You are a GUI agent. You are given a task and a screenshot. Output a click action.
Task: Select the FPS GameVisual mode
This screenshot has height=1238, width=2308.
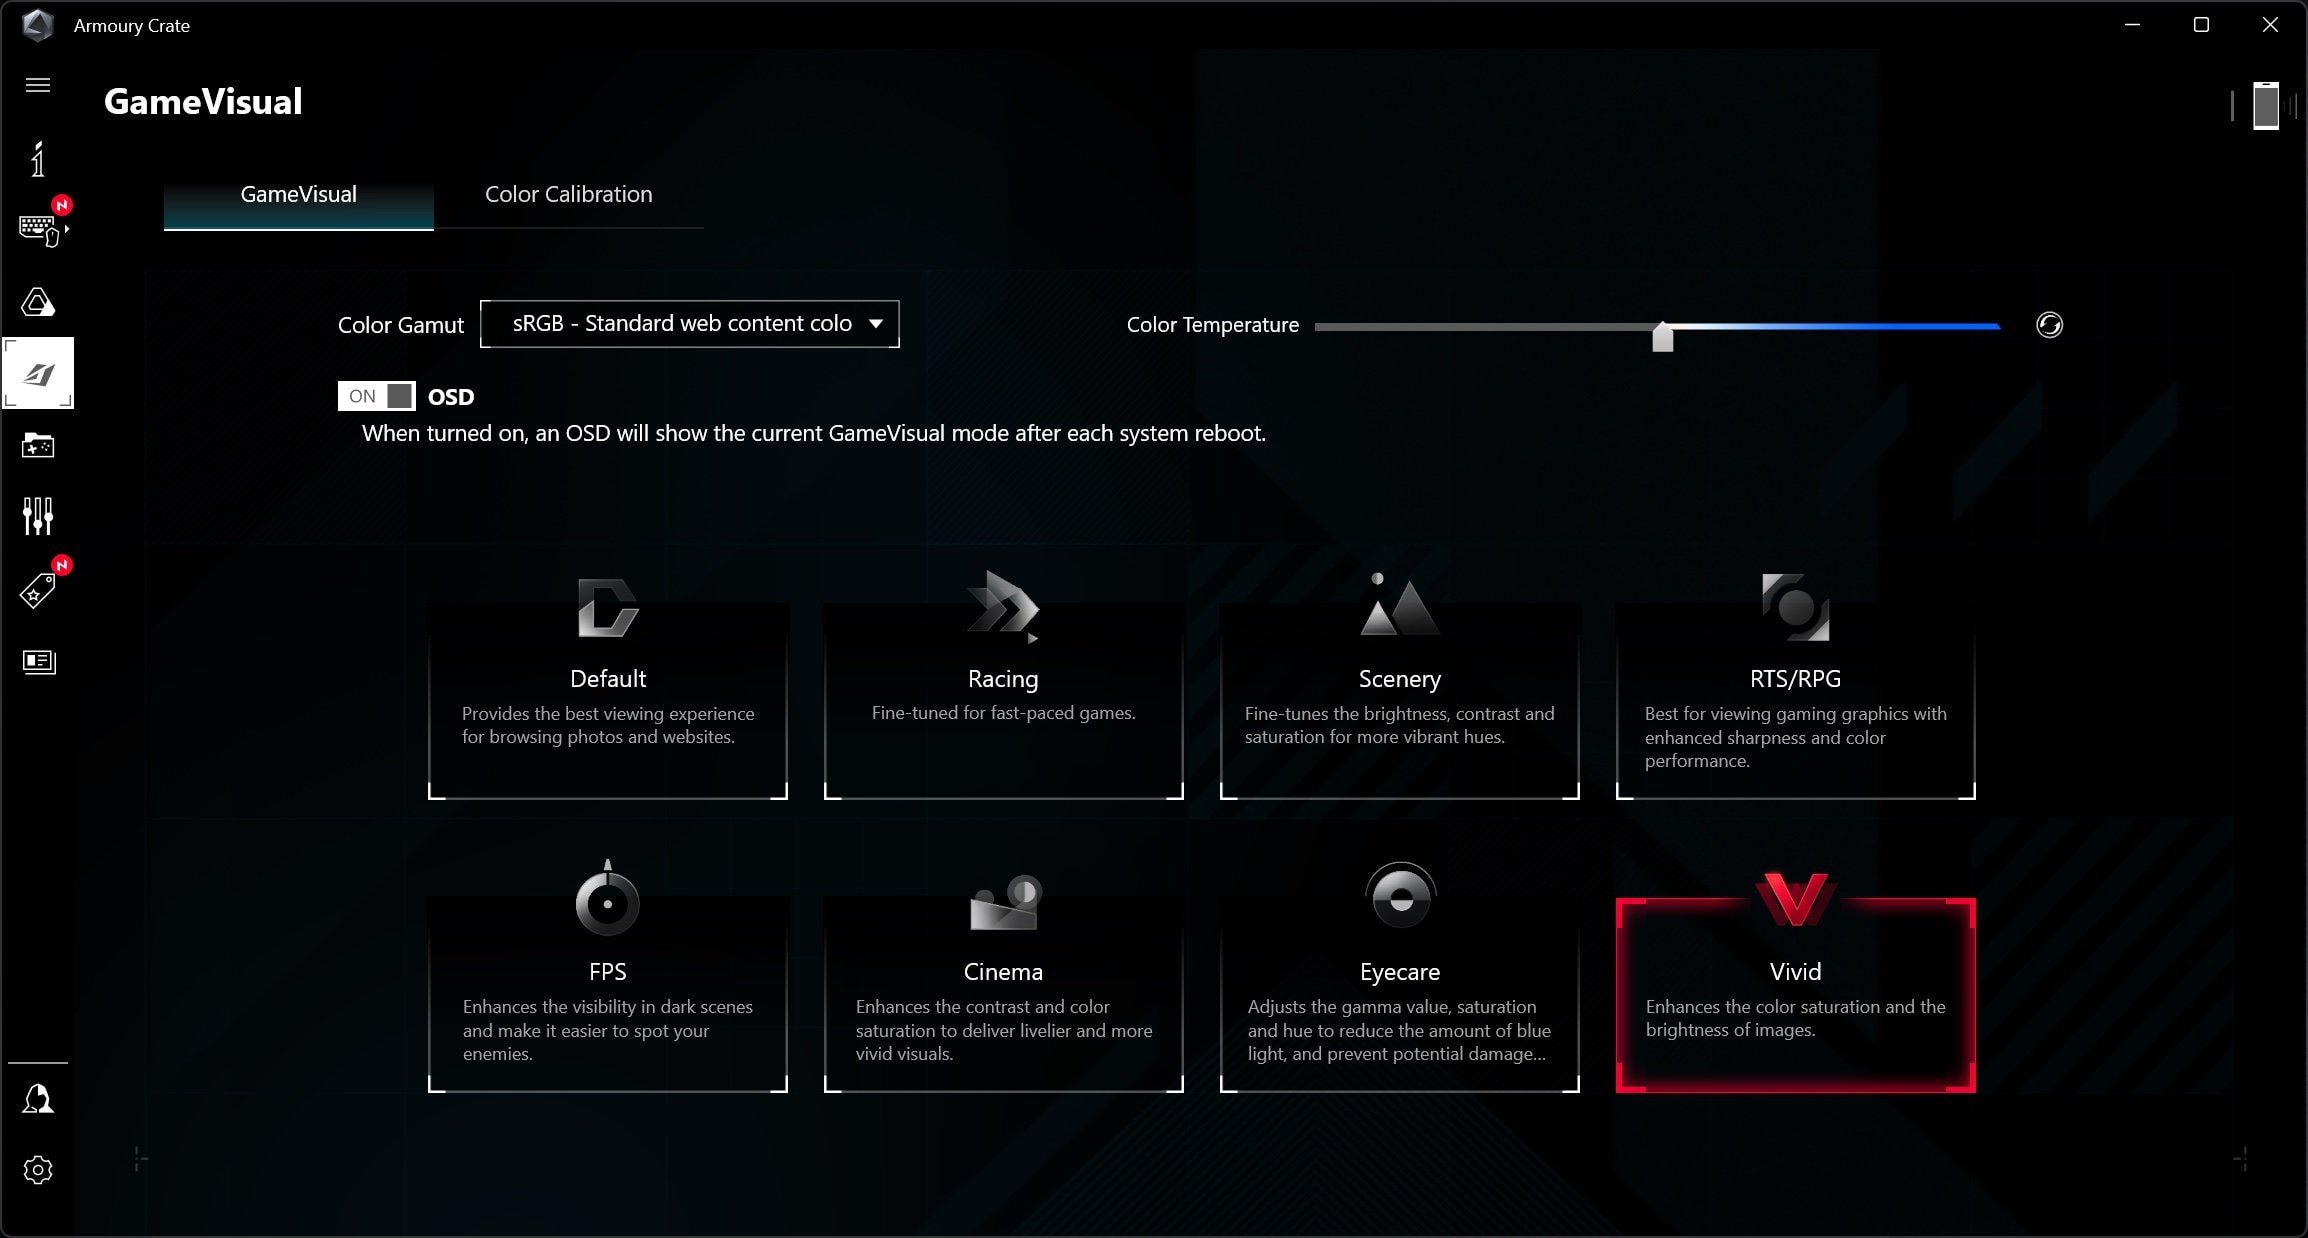pyautogui.click(x=606, y=971)
